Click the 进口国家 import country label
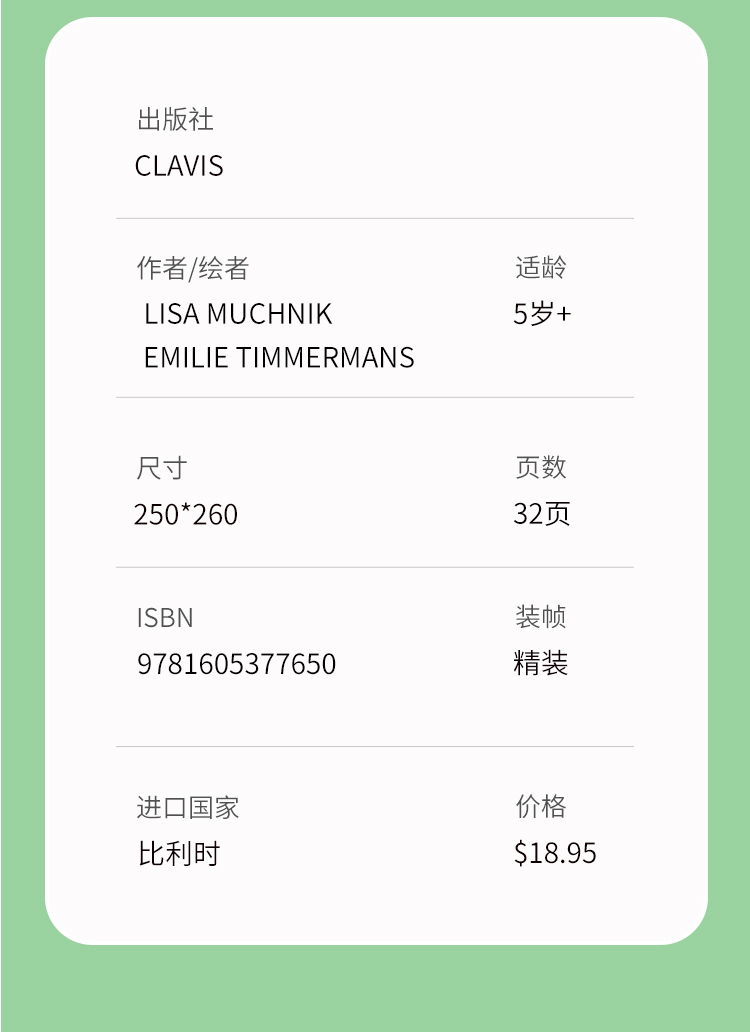 click(x=188, y=807)
